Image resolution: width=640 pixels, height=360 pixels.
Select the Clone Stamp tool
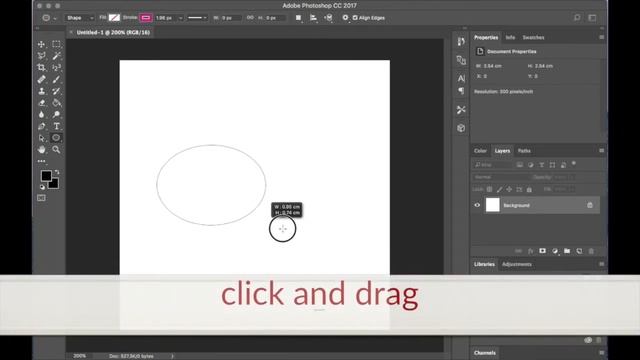point(41,91)
